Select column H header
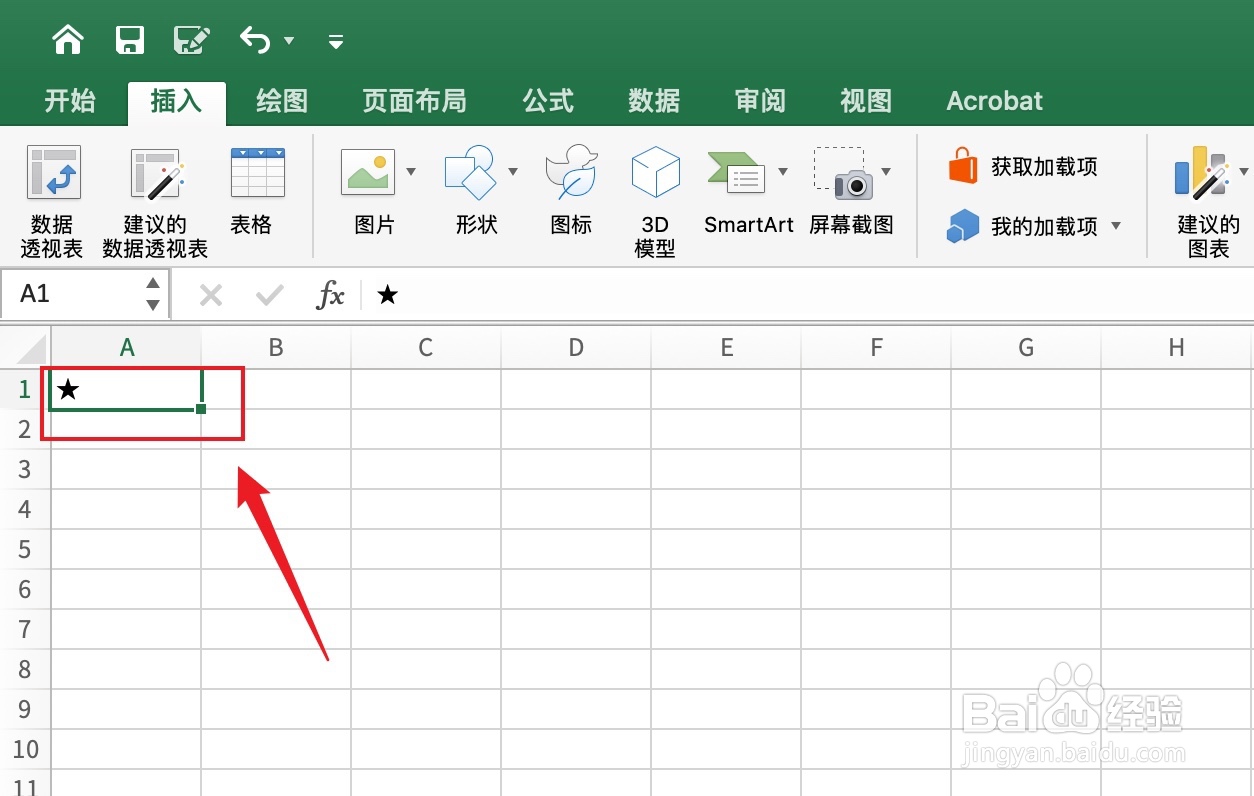 (1177, 348)
